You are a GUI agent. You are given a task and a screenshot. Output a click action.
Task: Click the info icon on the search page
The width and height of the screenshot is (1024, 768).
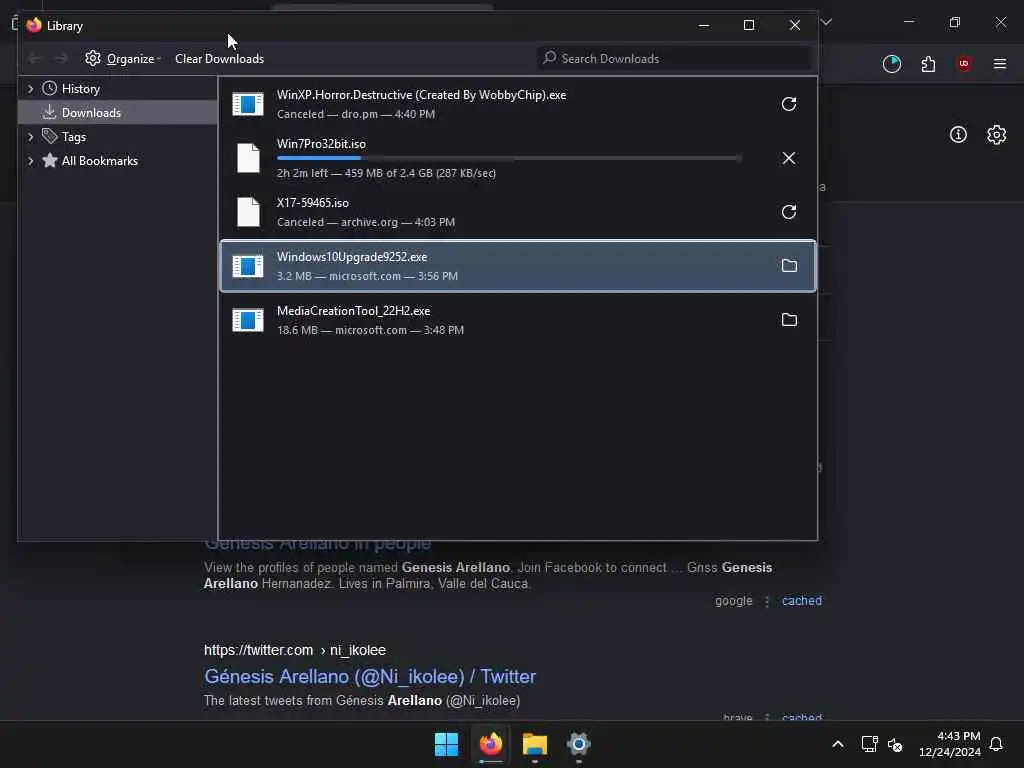click(958, 135)
